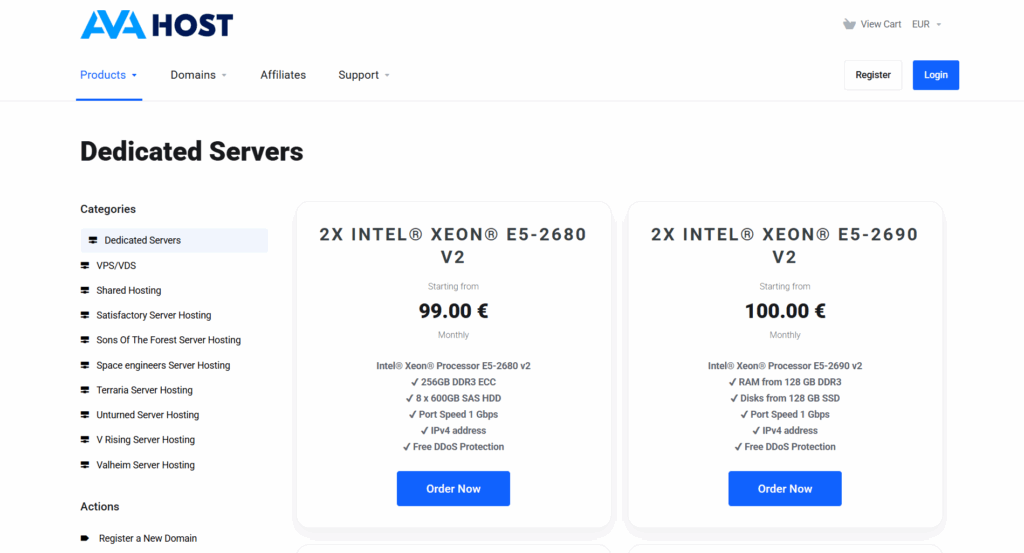Screen dimensions: 1024x553
Task: Open Sons Of The Forest Server Hosting
Action: coord(168,340)
